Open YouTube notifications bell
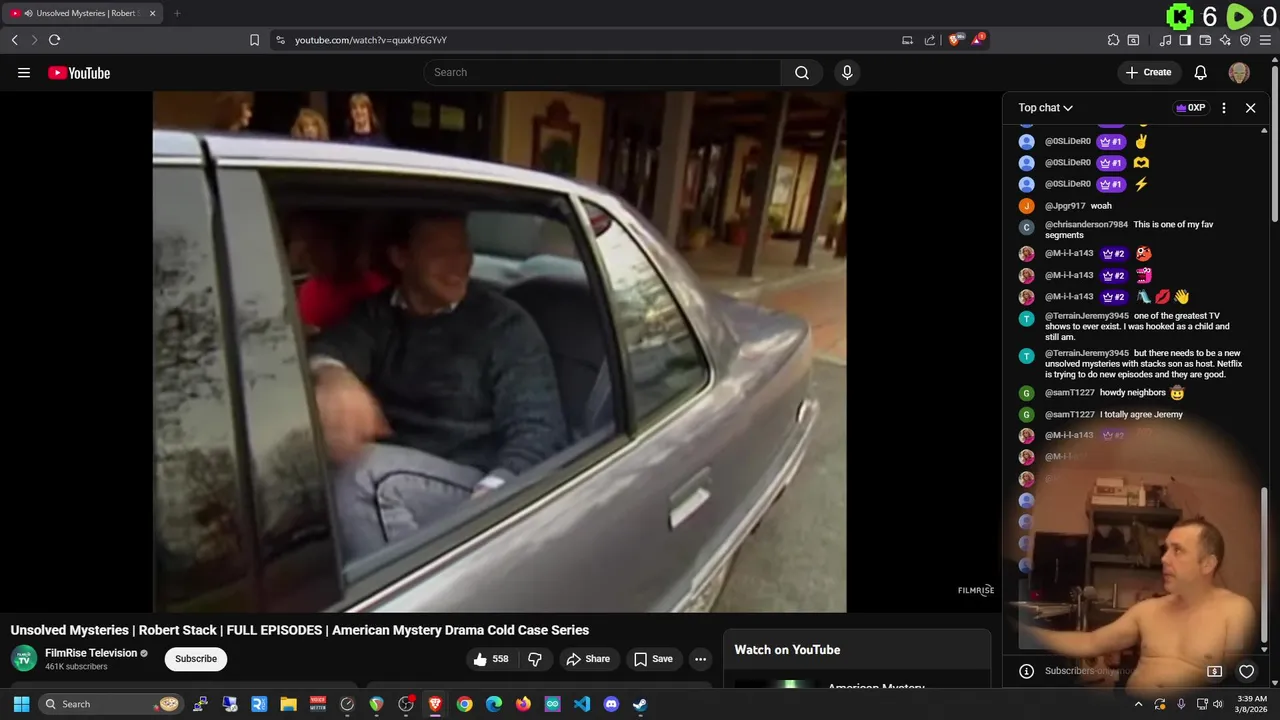The height and width of the screenshot is (720, 1280). point(1201,72)
